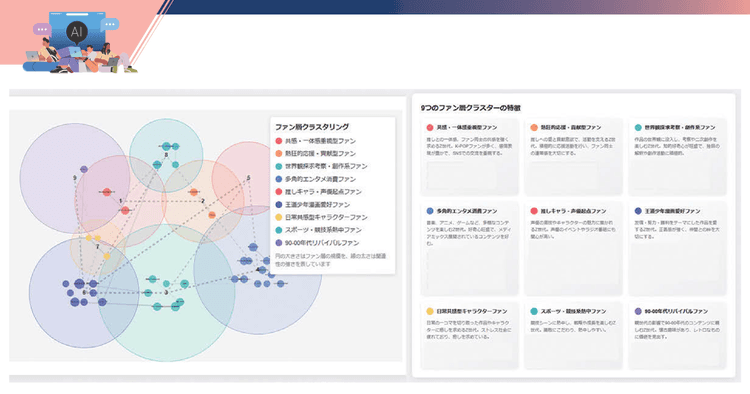The height and width of the screenshot is (394, 750).
Task: Click the 9つのファン層クラスターの特徴 panel heading
Action: [471, 108]
